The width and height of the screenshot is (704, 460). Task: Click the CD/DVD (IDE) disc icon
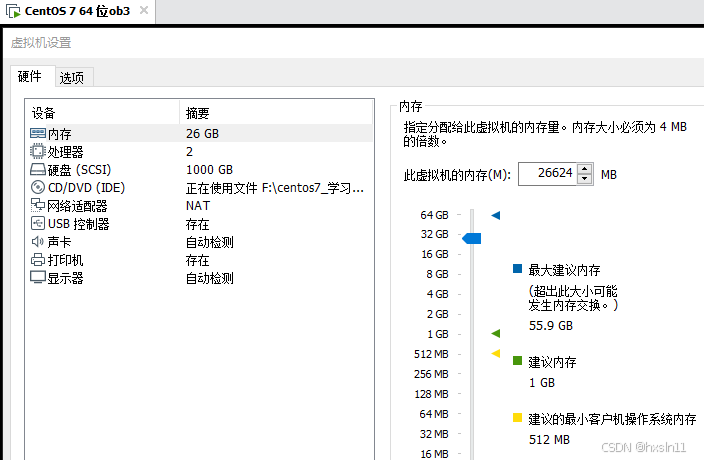pos(38,187)
